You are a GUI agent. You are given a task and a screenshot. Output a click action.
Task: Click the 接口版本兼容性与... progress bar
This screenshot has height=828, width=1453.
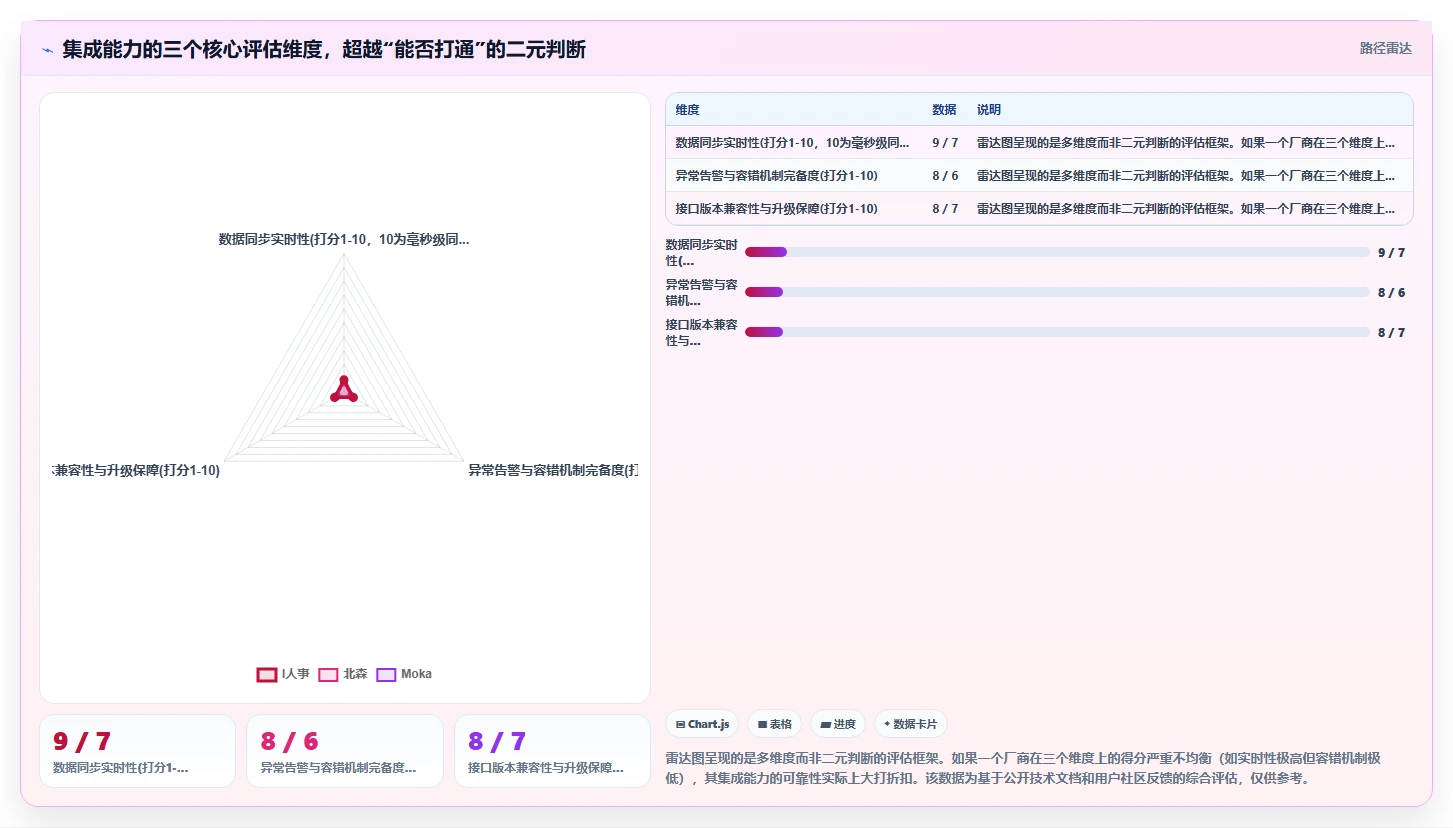1057,332
